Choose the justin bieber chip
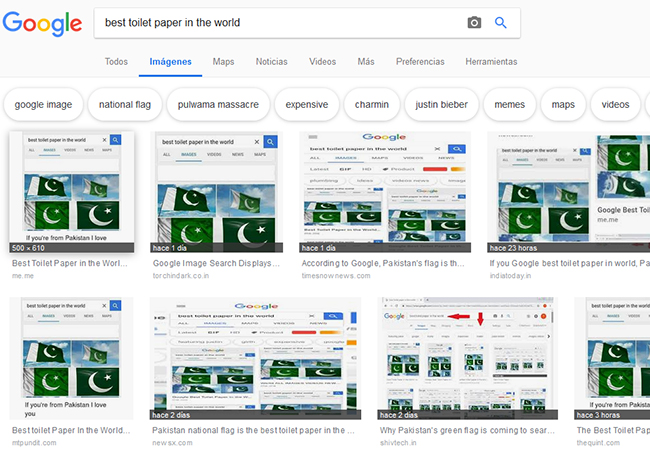 pos(441,104)
